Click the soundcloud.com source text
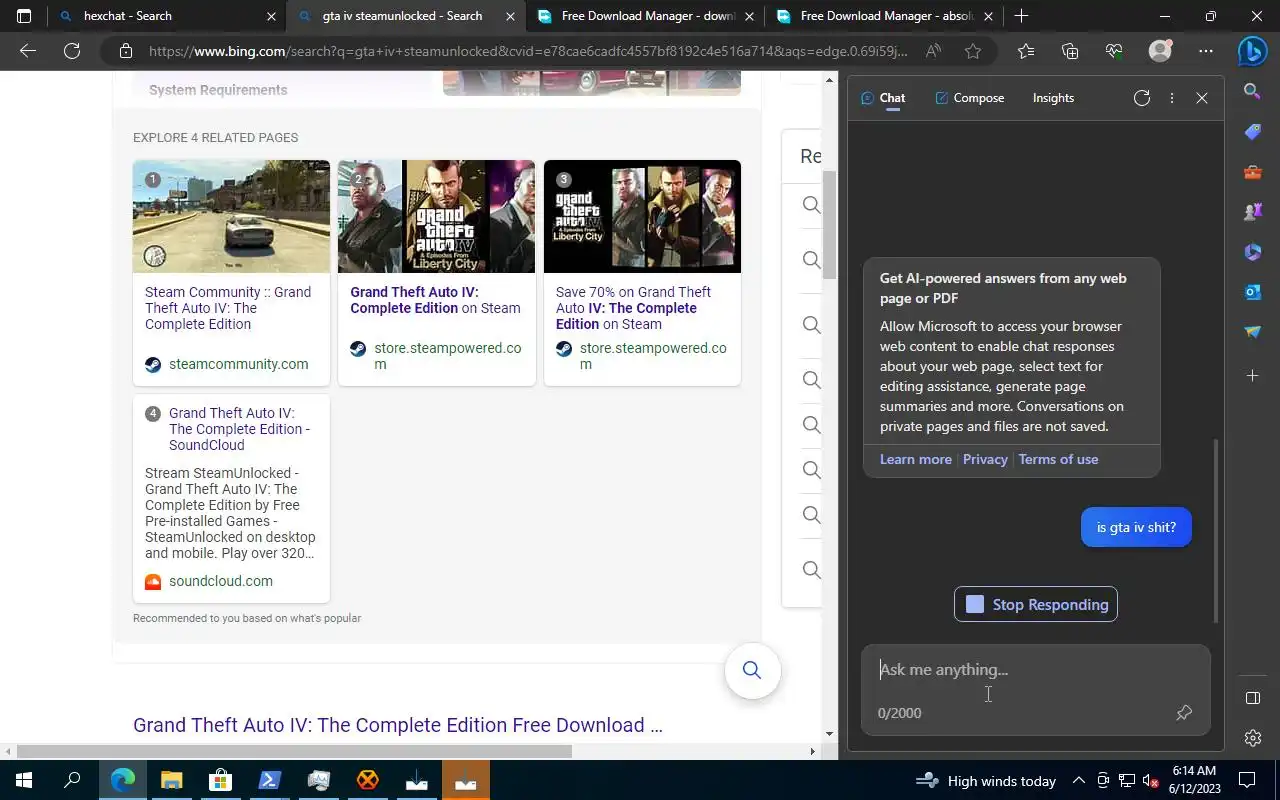Image resolution: width=1280 pixels, height=800 pixels. [x=220, y=581]
